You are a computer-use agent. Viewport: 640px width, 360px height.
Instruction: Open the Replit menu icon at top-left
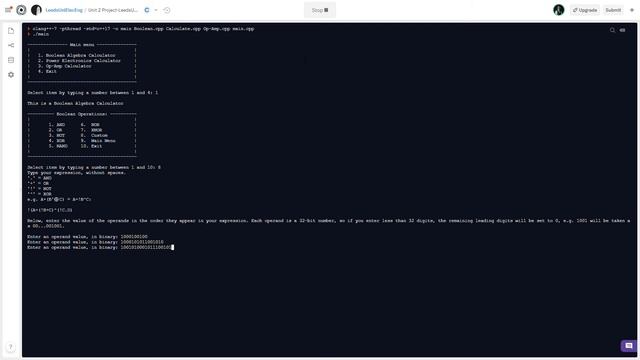(9, 10)
